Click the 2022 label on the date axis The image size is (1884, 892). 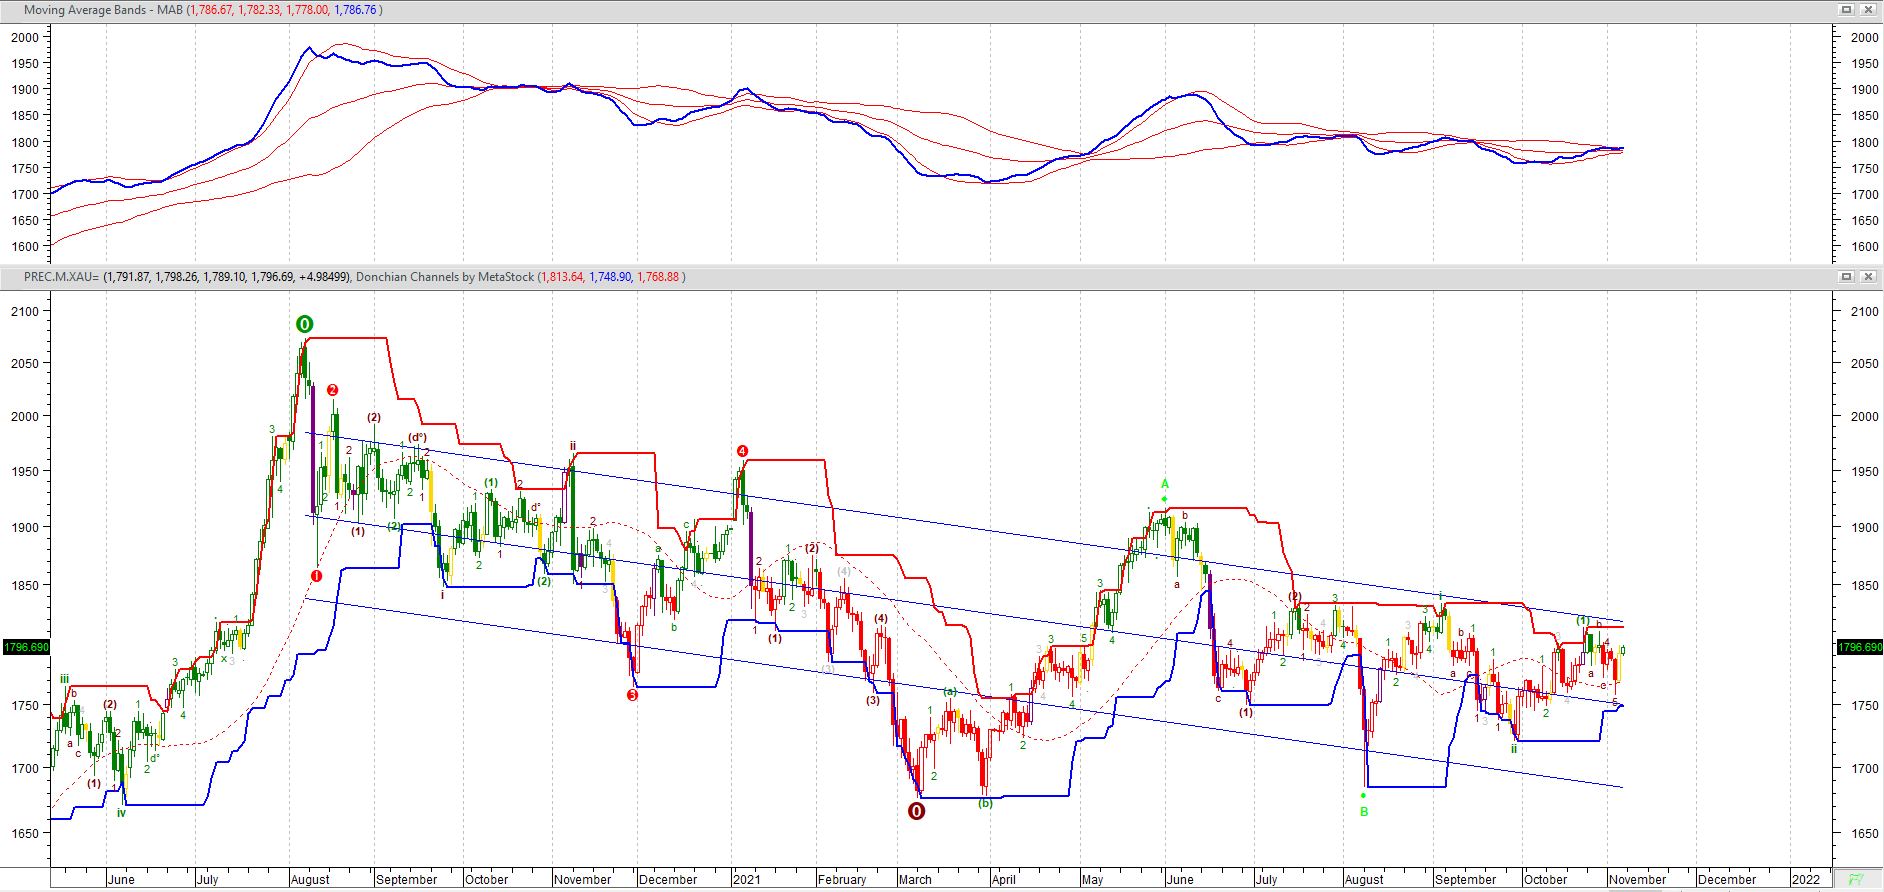pos(1806,880)
